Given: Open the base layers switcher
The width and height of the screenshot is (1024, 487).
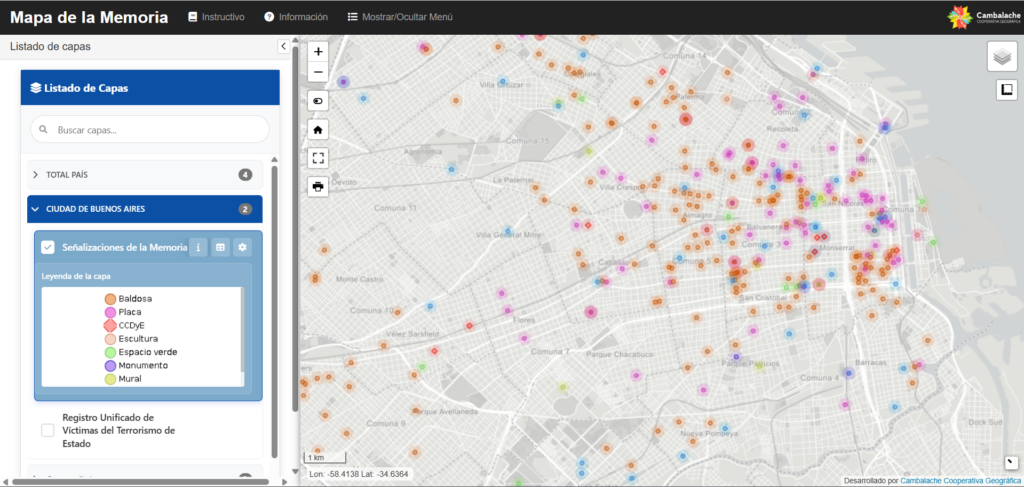Looking at the screenshot, I should tap(1002, 57).
